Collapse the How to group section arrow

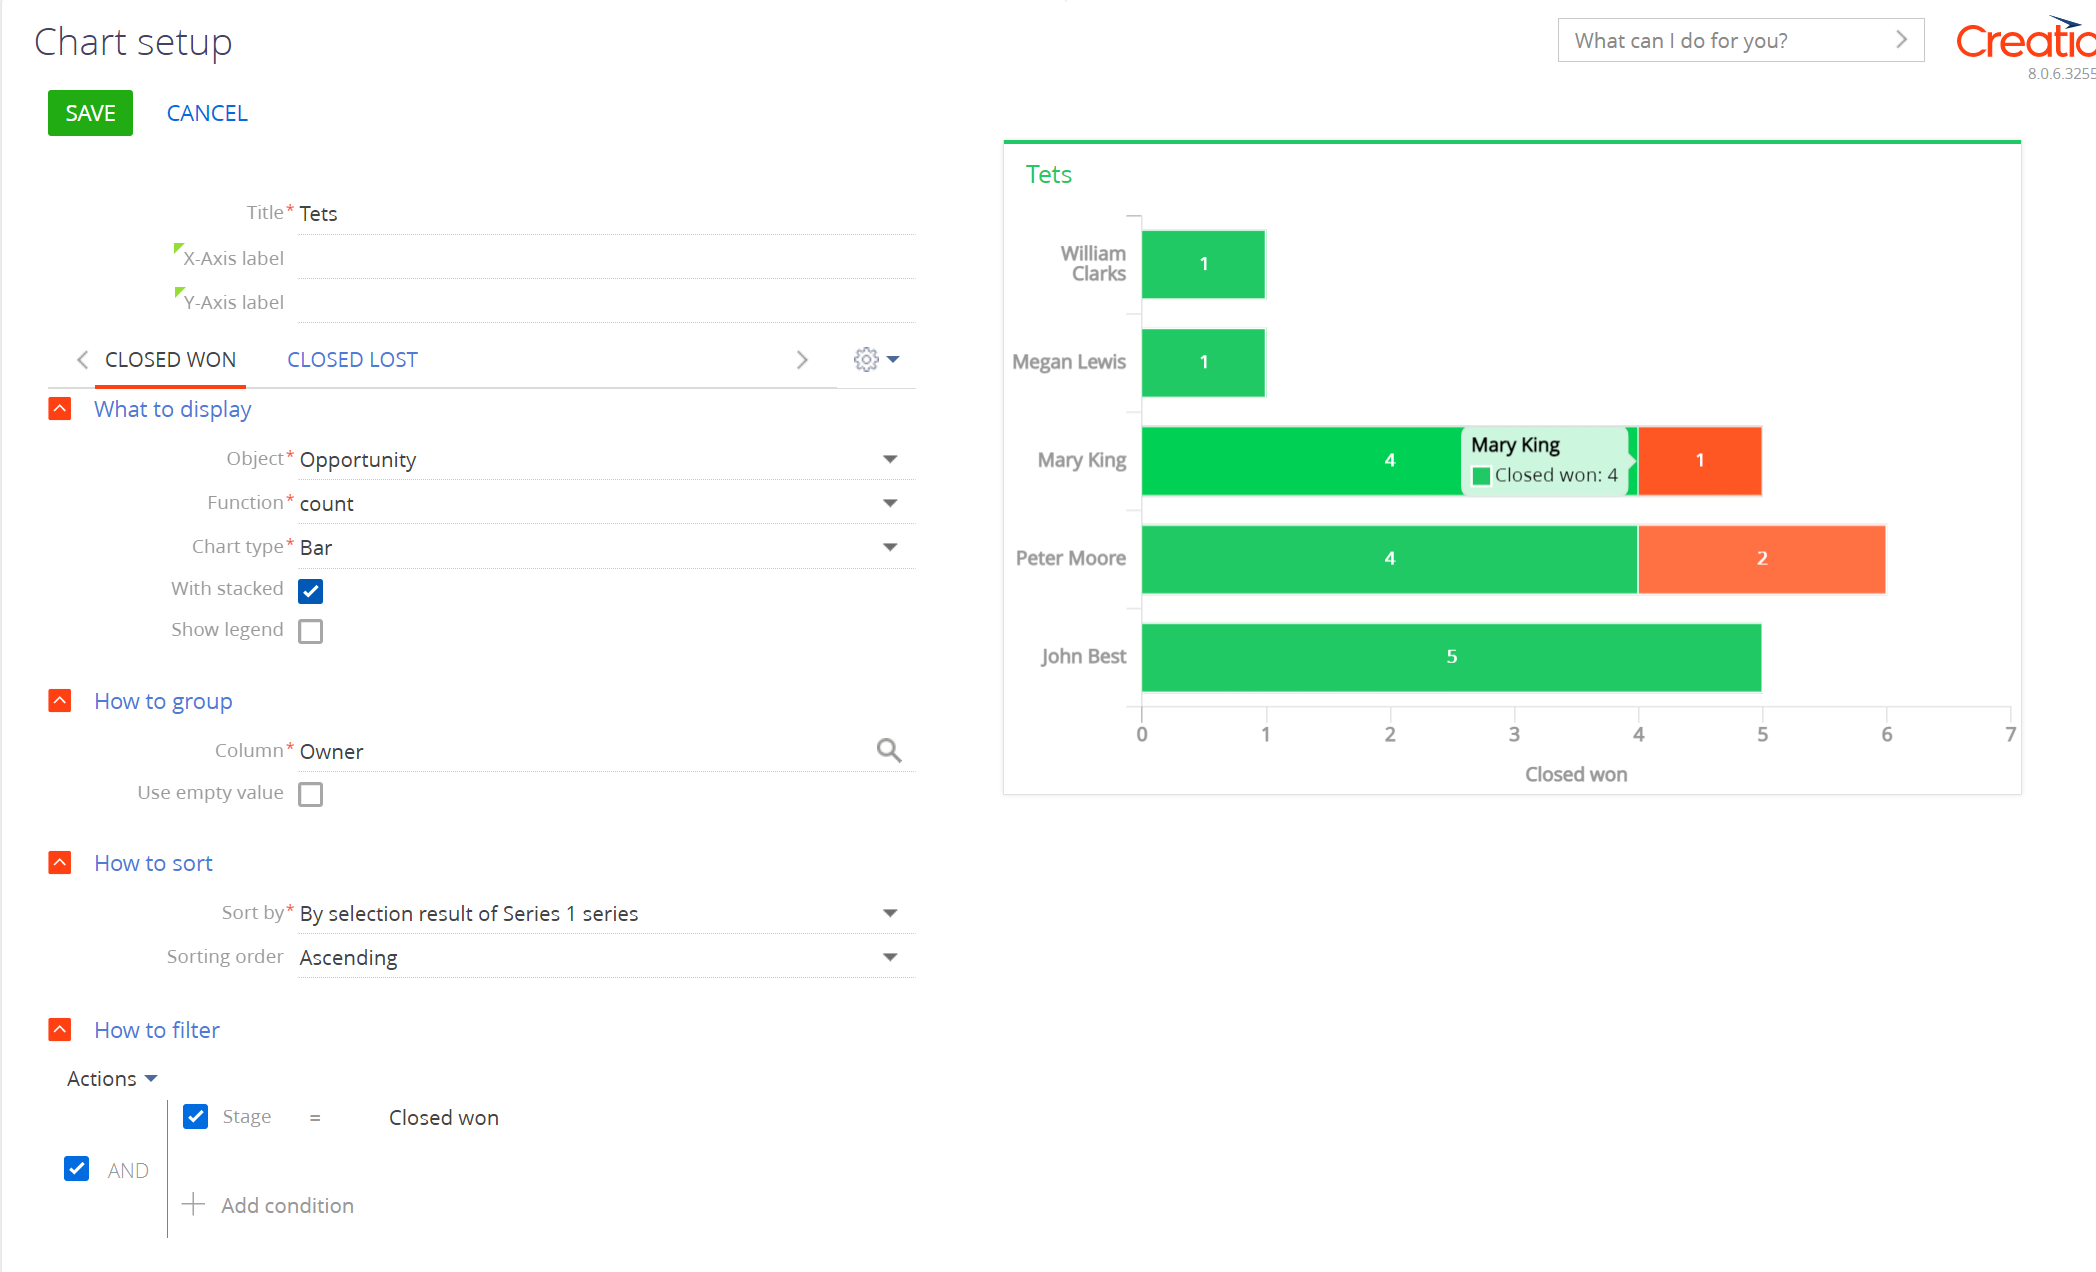60,700
